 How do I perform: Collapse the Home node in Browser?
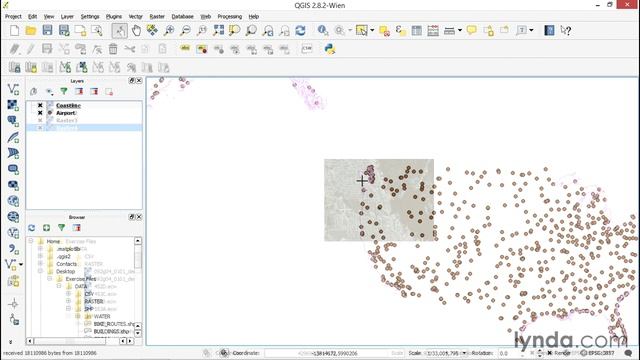(x=31, y=241)
